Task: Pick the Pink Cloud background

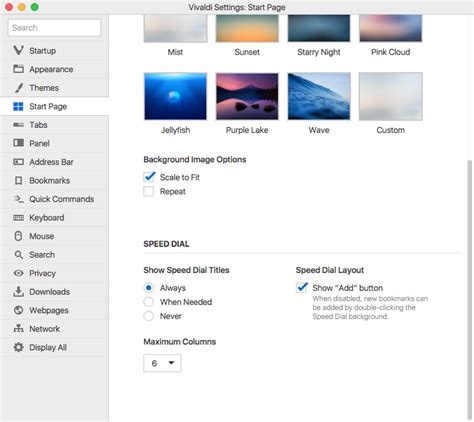Action: 391,28
